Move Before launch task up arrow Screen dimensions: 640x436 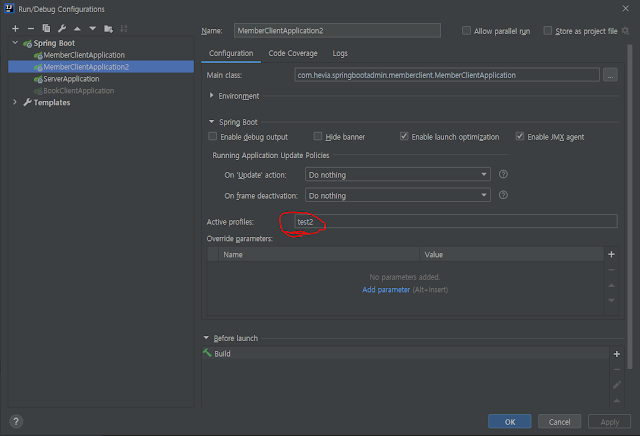click(x=617, y=400)
